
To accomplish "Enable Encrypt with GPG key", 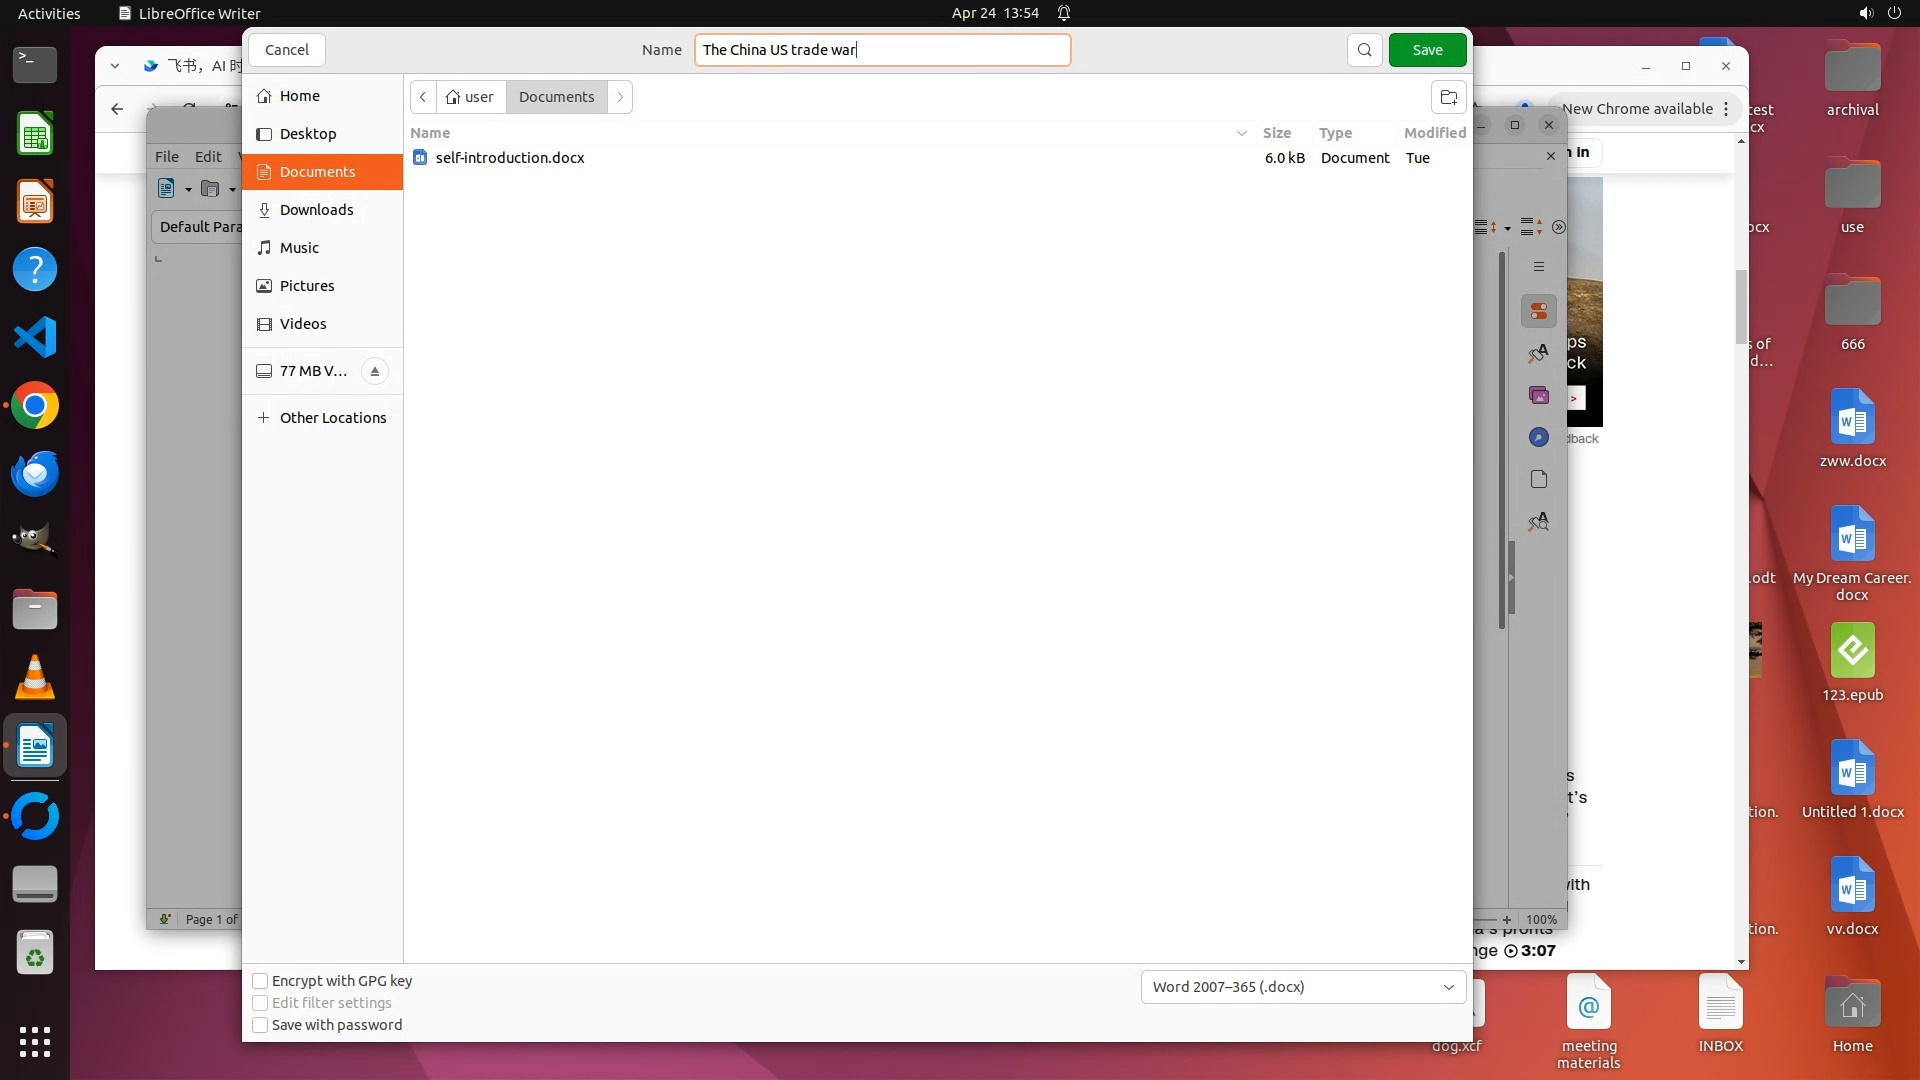I will pyautogui.click(x=260, y=981).
